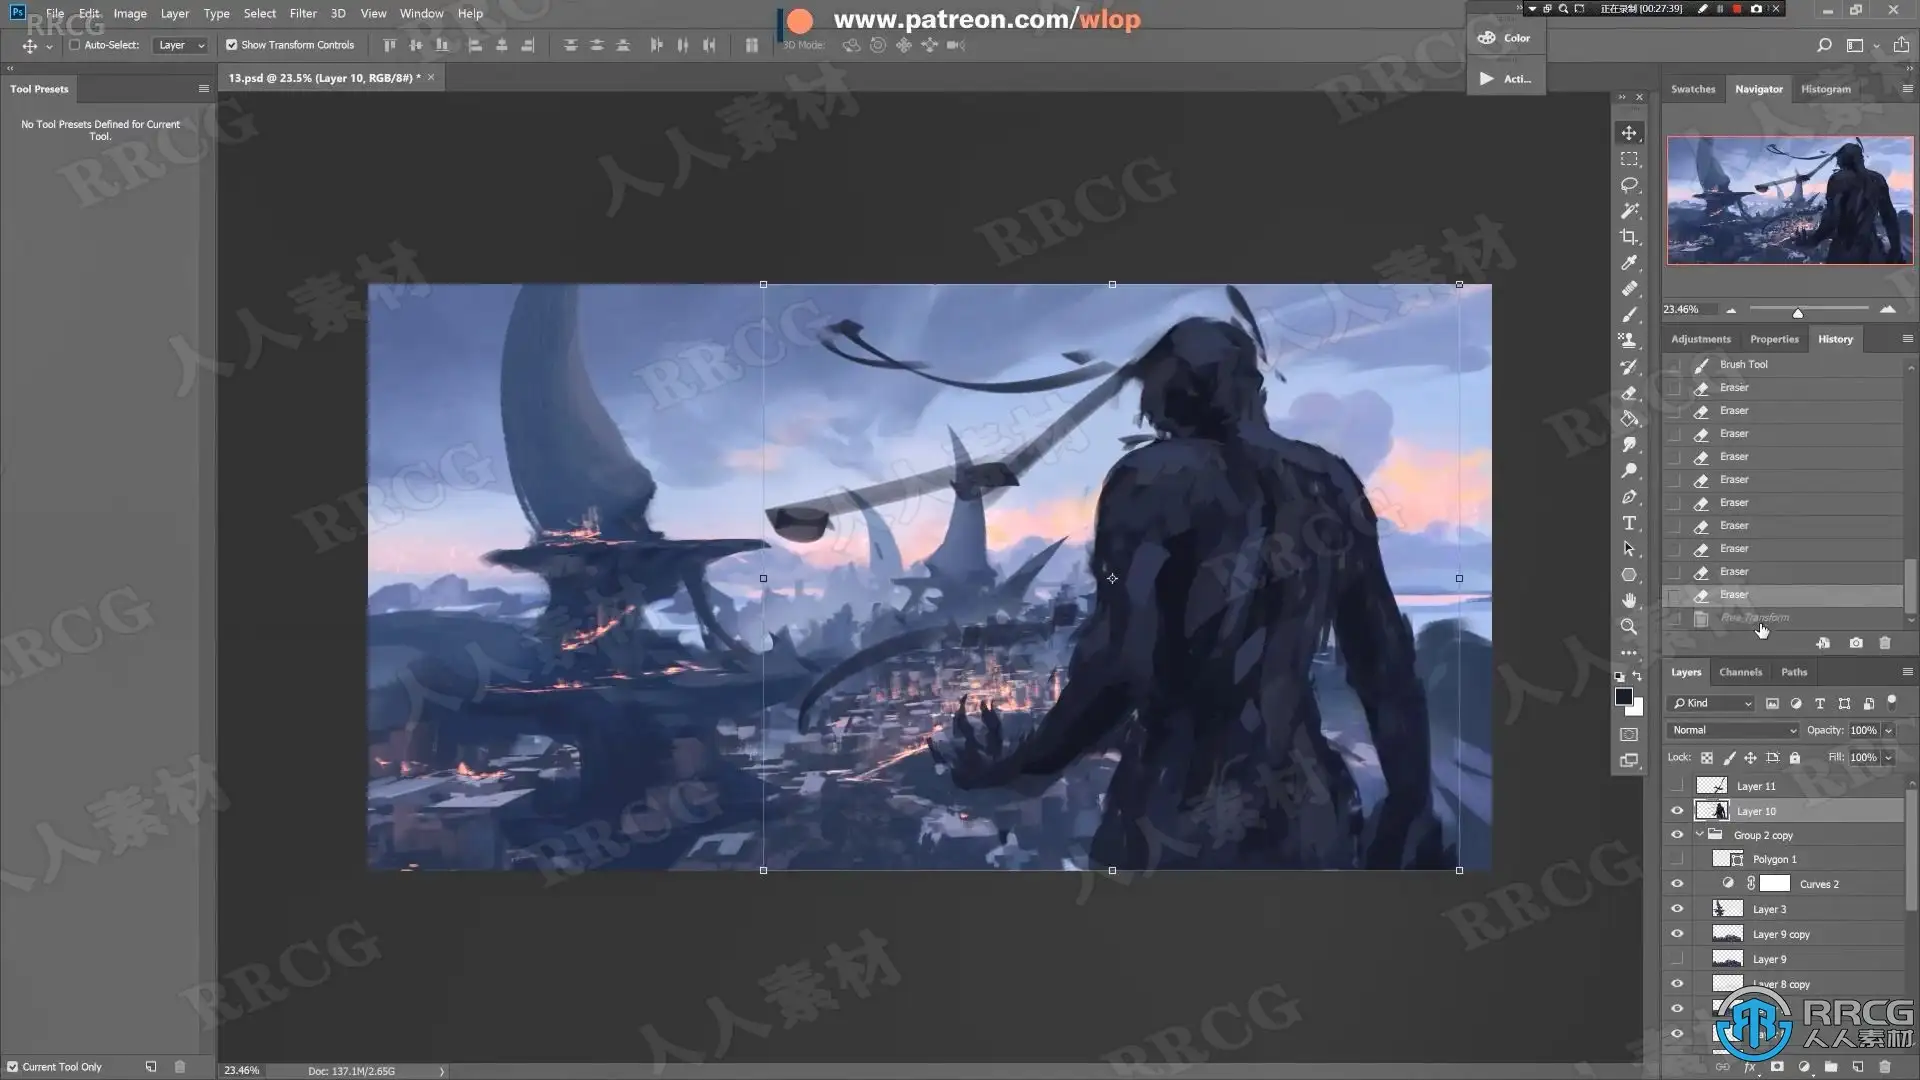The height and width of the screenshot is (1080, 1920).
Task: Uncheck Show Transform Controls
Action: (232, 45)
